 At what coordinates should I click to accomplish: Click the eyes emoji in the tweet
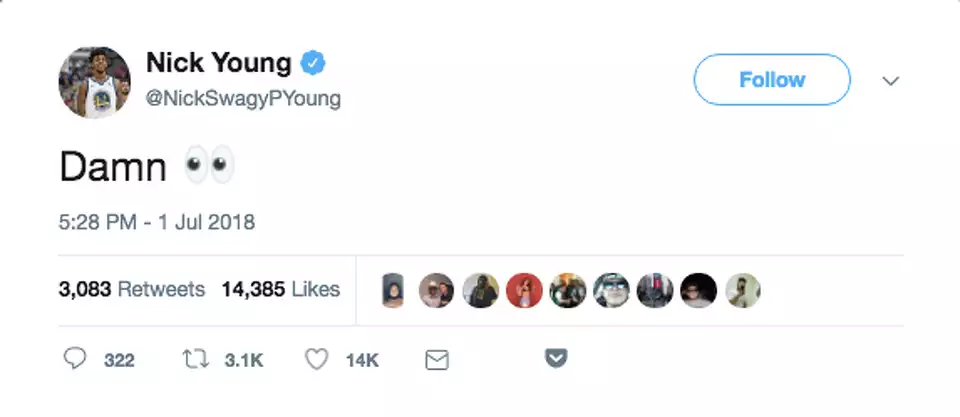[x=209, y=165]
